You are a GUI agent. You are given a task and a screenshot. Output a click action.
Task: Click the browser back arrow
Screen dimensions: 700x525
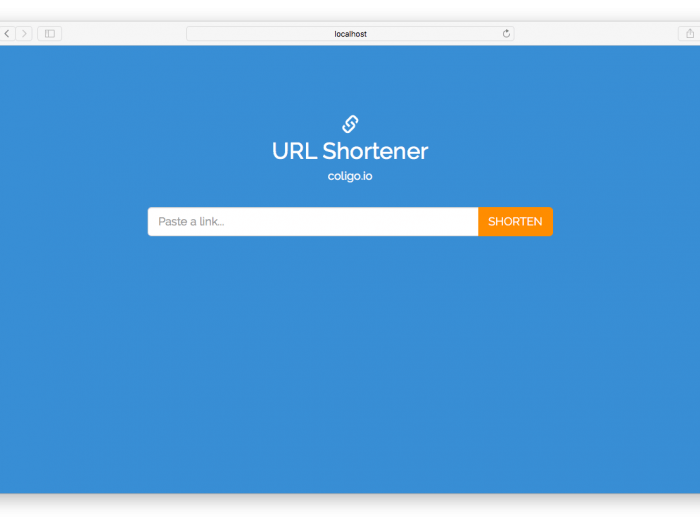(7, 33)
